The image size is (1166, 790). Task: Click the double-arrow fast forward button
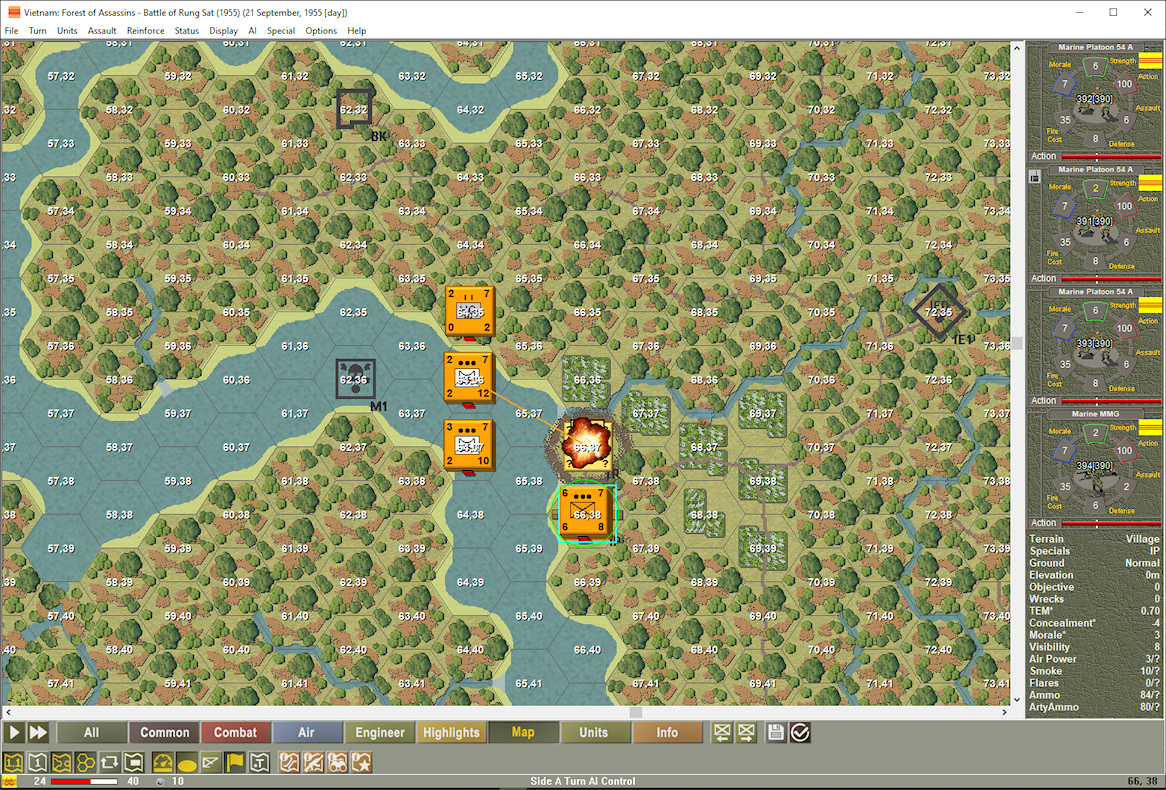38,733
